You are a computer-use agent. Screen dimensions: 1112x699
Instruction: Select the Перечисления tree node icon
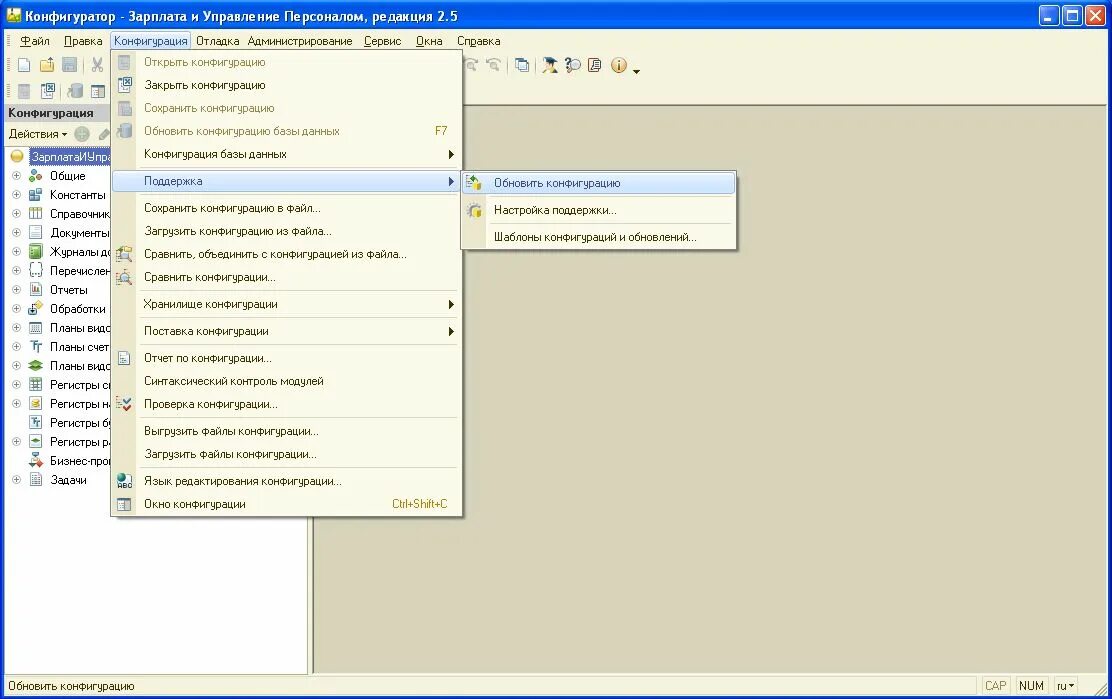[x=35, y=271]
